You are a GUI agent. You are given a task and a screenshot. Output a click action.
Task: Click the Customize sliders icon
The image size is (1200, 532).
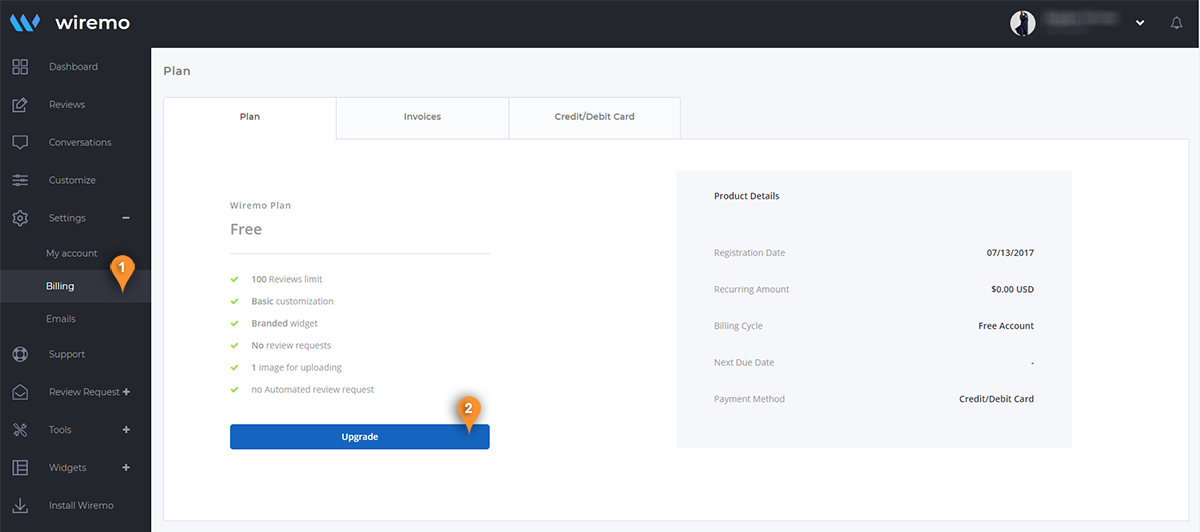point(20,180)
